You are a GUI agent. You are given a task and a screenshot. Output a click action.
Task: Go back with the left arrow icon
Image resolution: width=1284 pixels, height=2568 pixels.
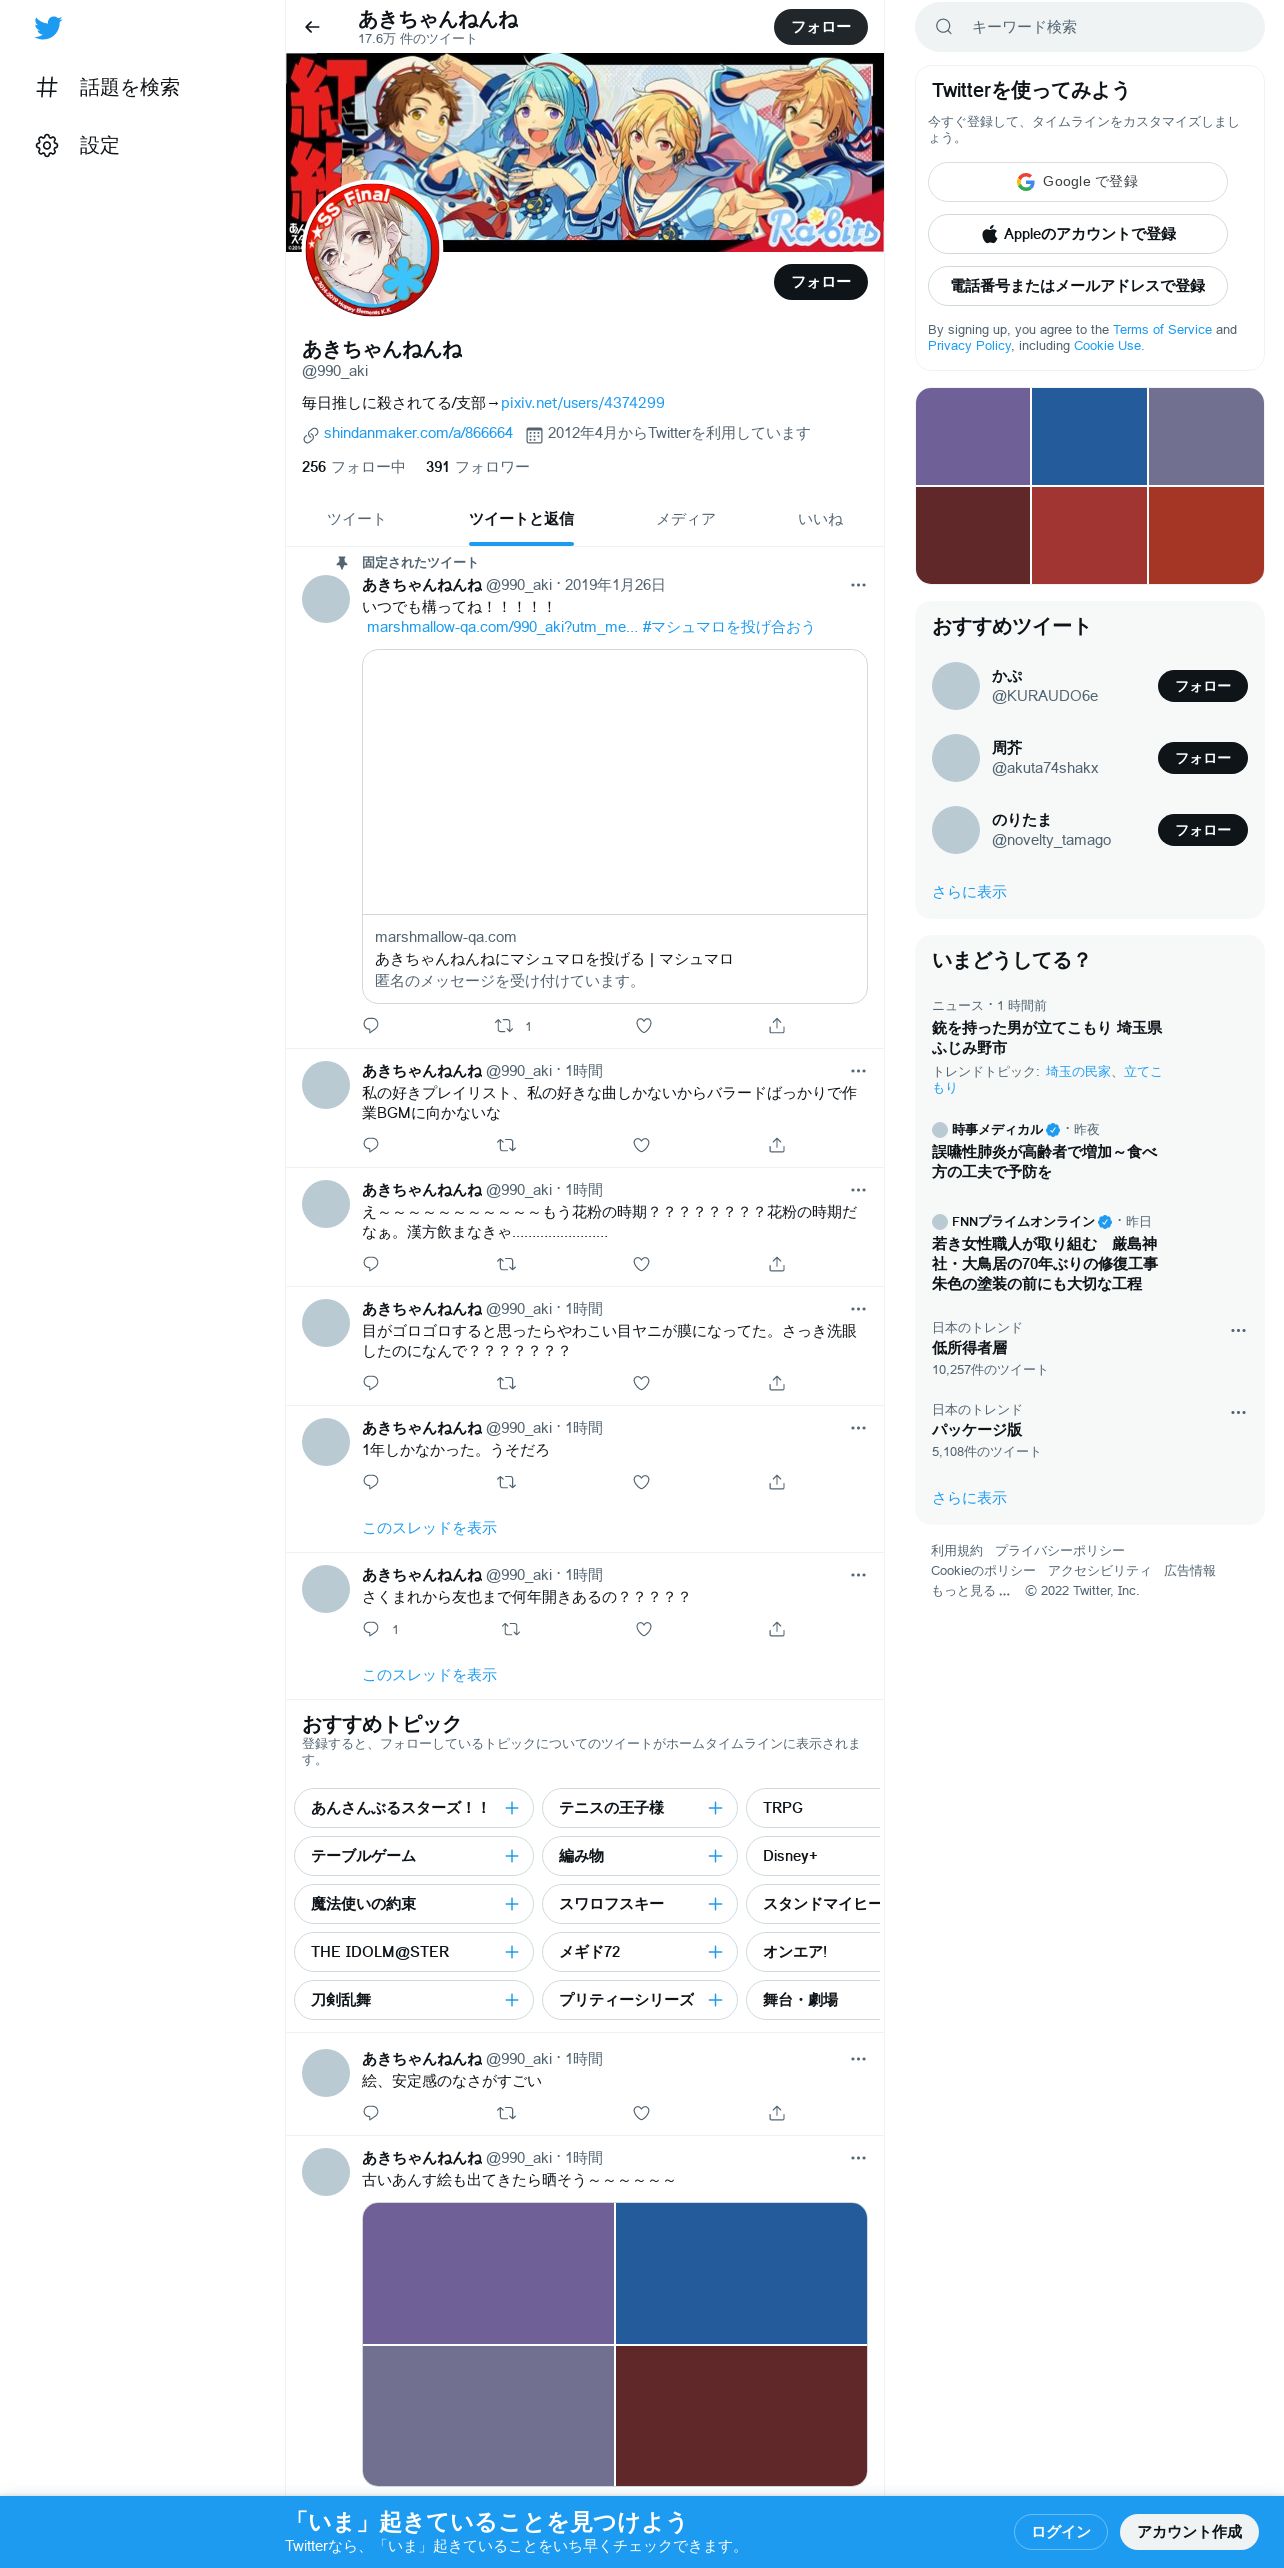tap(312, 27)
